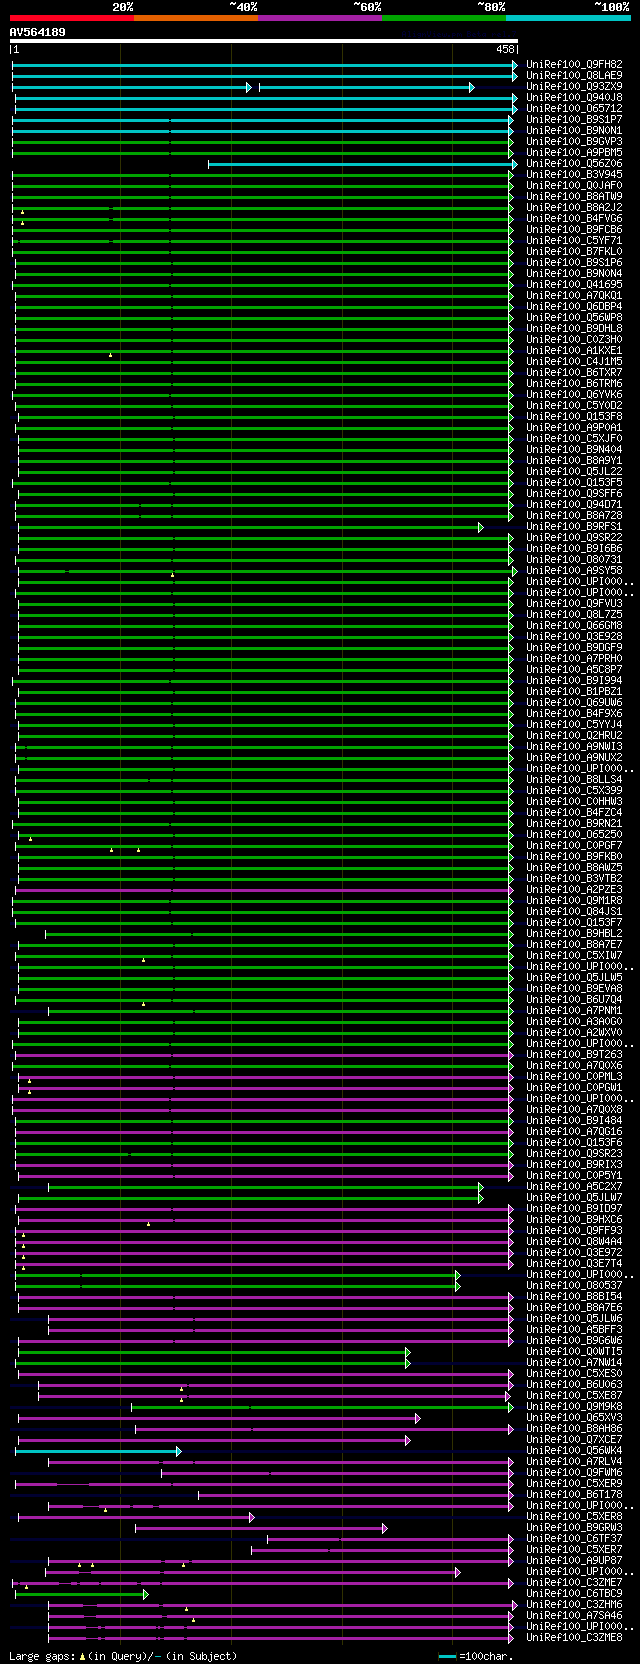Image resolution: width=640 pixels, height=1664 pixels.
Task: Open hit UniRef100_Q8LAE9
Action: pyautogui.click(x=574, y=76)
